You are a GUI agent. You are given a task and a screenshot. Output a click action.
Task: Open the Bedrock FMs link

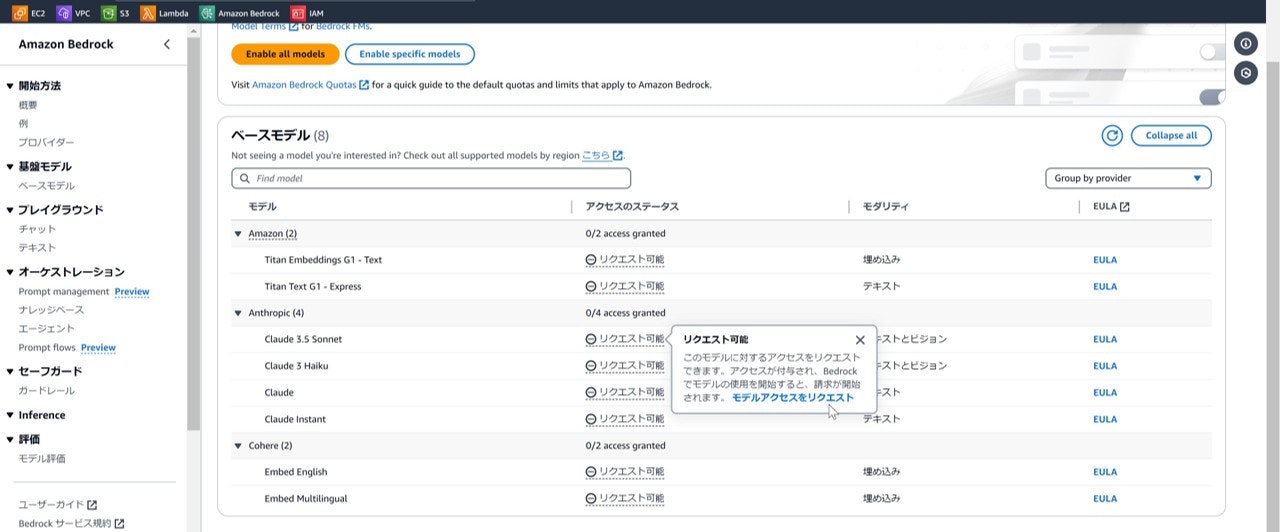point(343,26)
